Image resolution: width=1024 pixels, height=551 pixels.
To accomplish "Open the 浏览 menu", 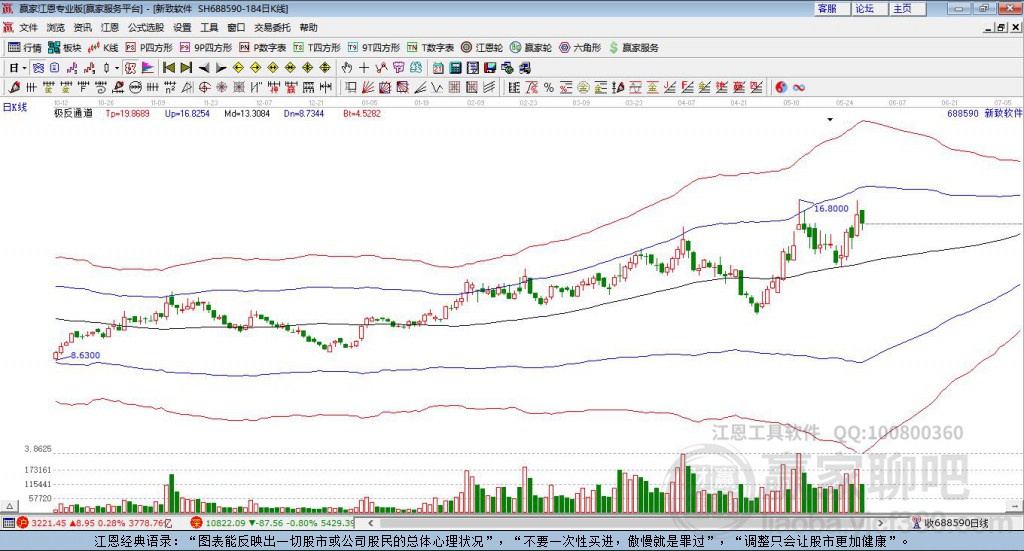I will tap(56, 27).
